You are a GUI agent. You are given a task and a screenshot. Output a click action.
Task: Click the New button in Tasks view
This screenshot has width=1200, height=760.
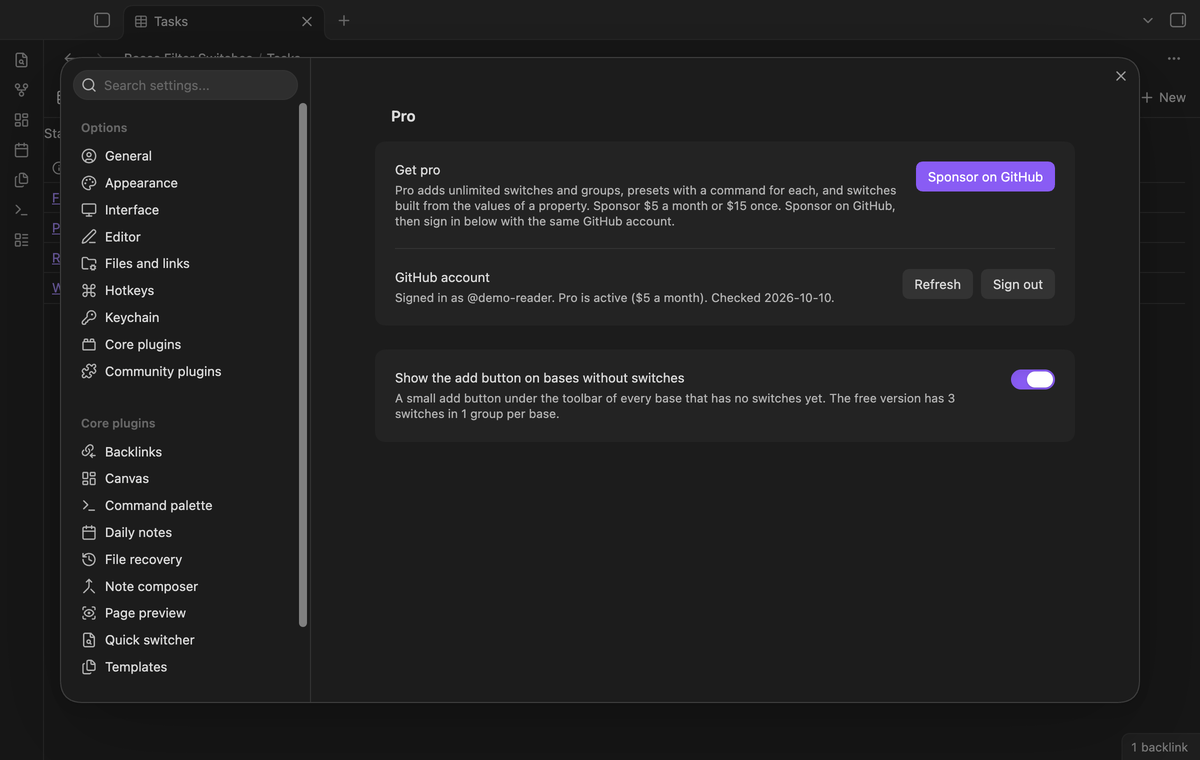coord(1163,97)
